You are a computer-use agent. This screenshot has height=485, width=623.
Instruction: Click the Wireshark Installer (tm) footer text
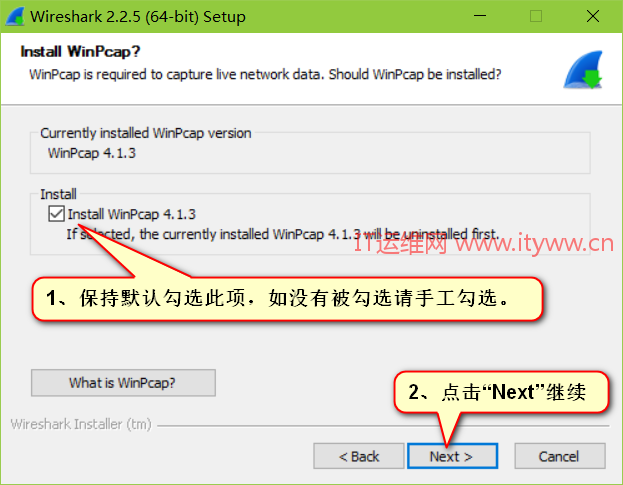(81, 424)
